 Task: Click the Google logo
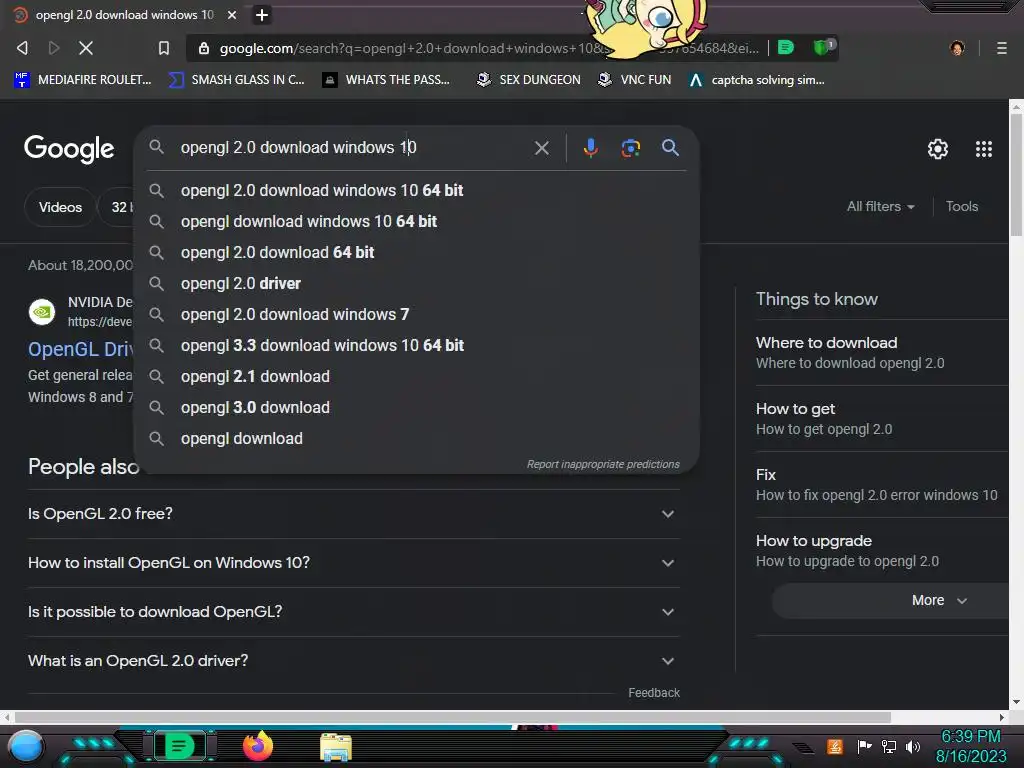click(69, 149)
